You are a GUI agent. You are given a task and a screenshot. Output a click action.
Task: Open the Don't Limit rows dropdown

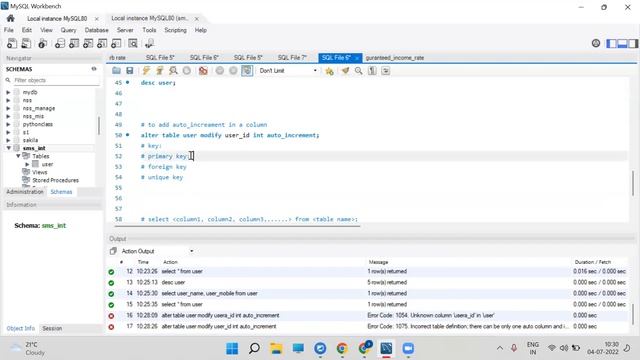(x=288, y=71)
